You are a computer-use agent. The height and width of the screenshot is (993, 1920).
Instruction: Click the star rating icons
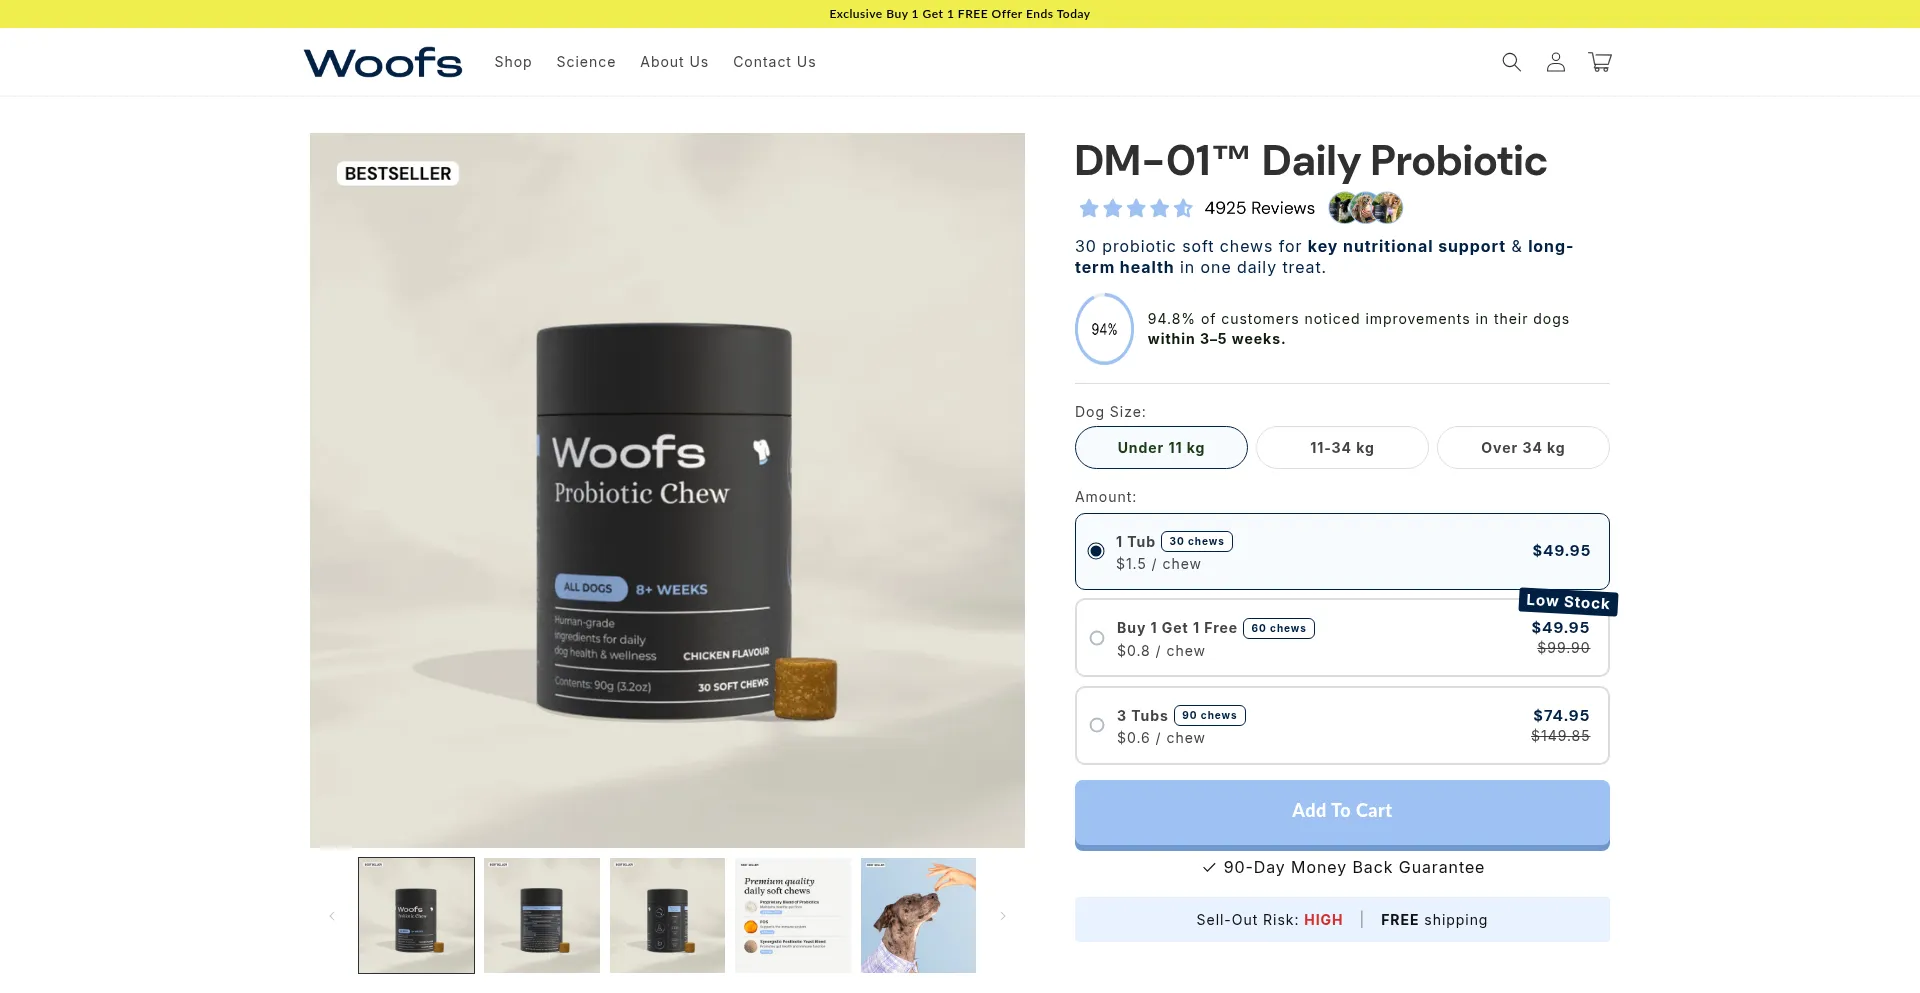1136,208
